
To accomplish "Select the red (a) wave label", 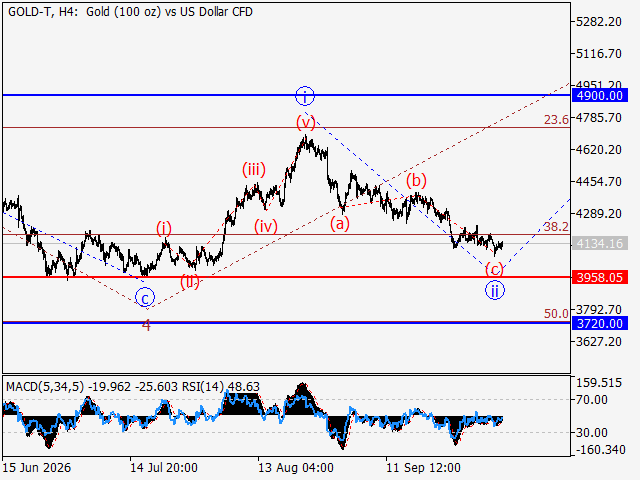I will (x=340, y=223).
